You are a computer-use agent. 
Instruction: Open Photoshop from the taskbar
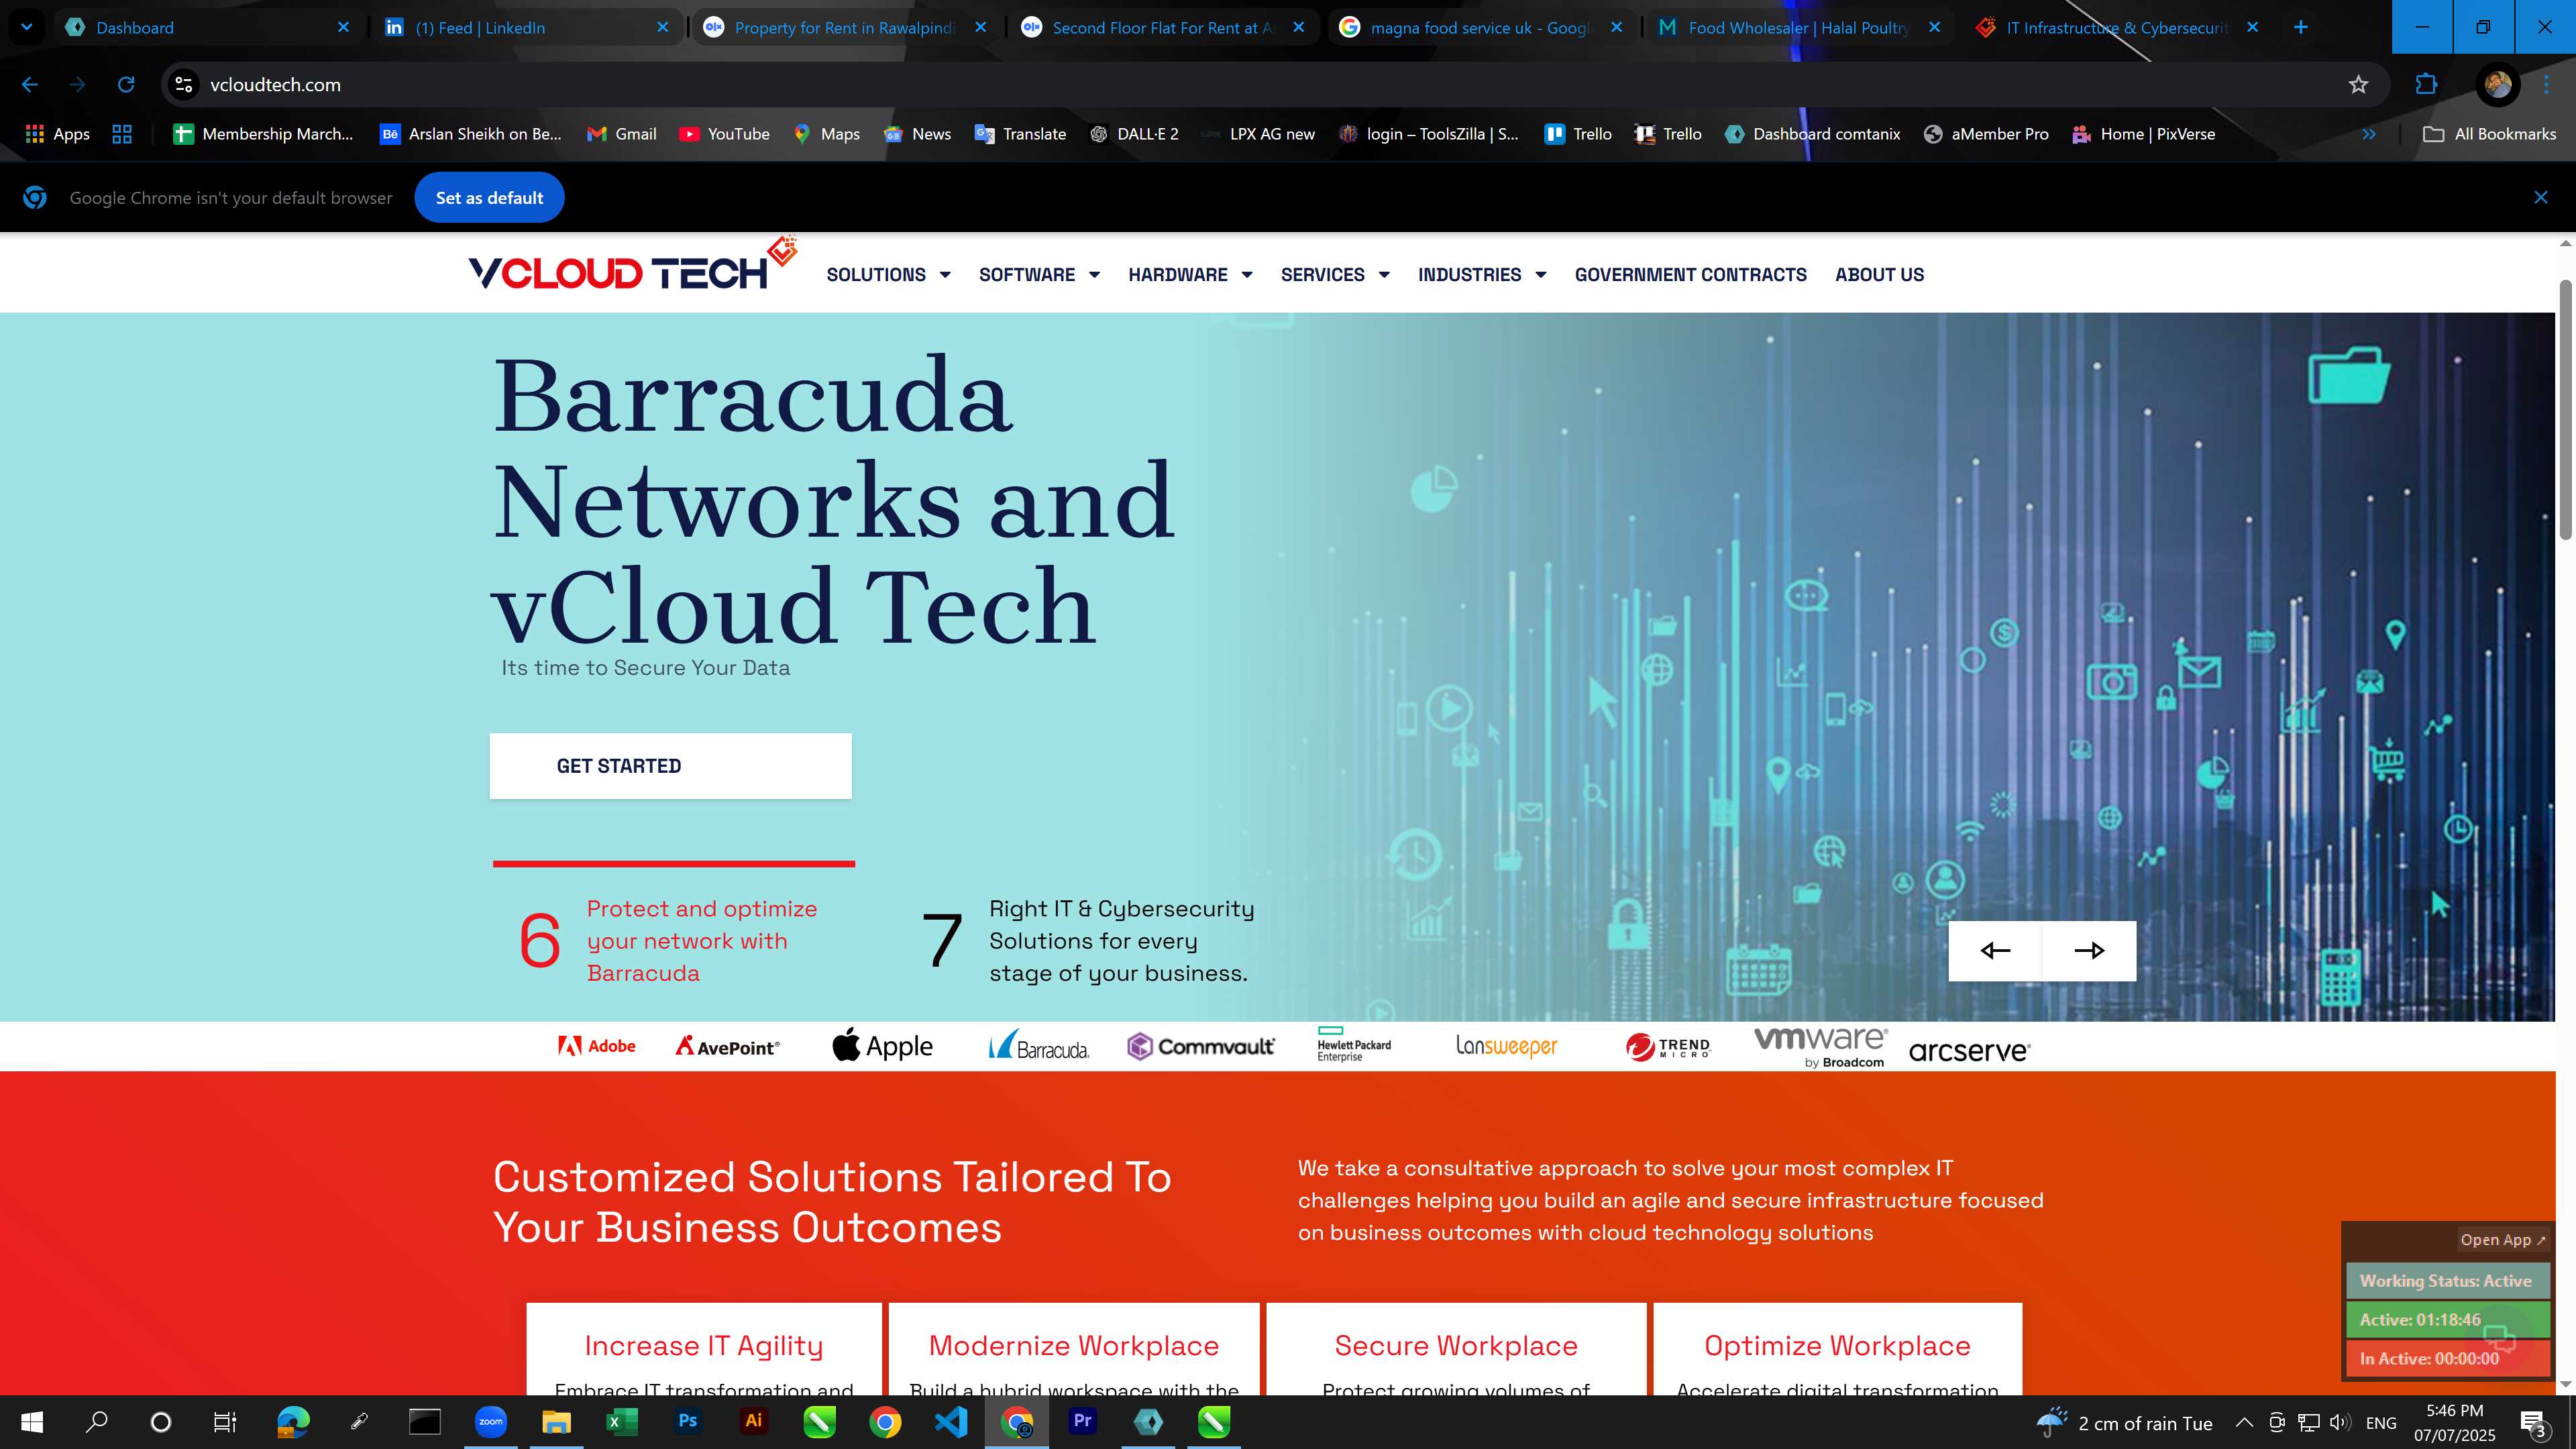click(x=688, y=1422)
